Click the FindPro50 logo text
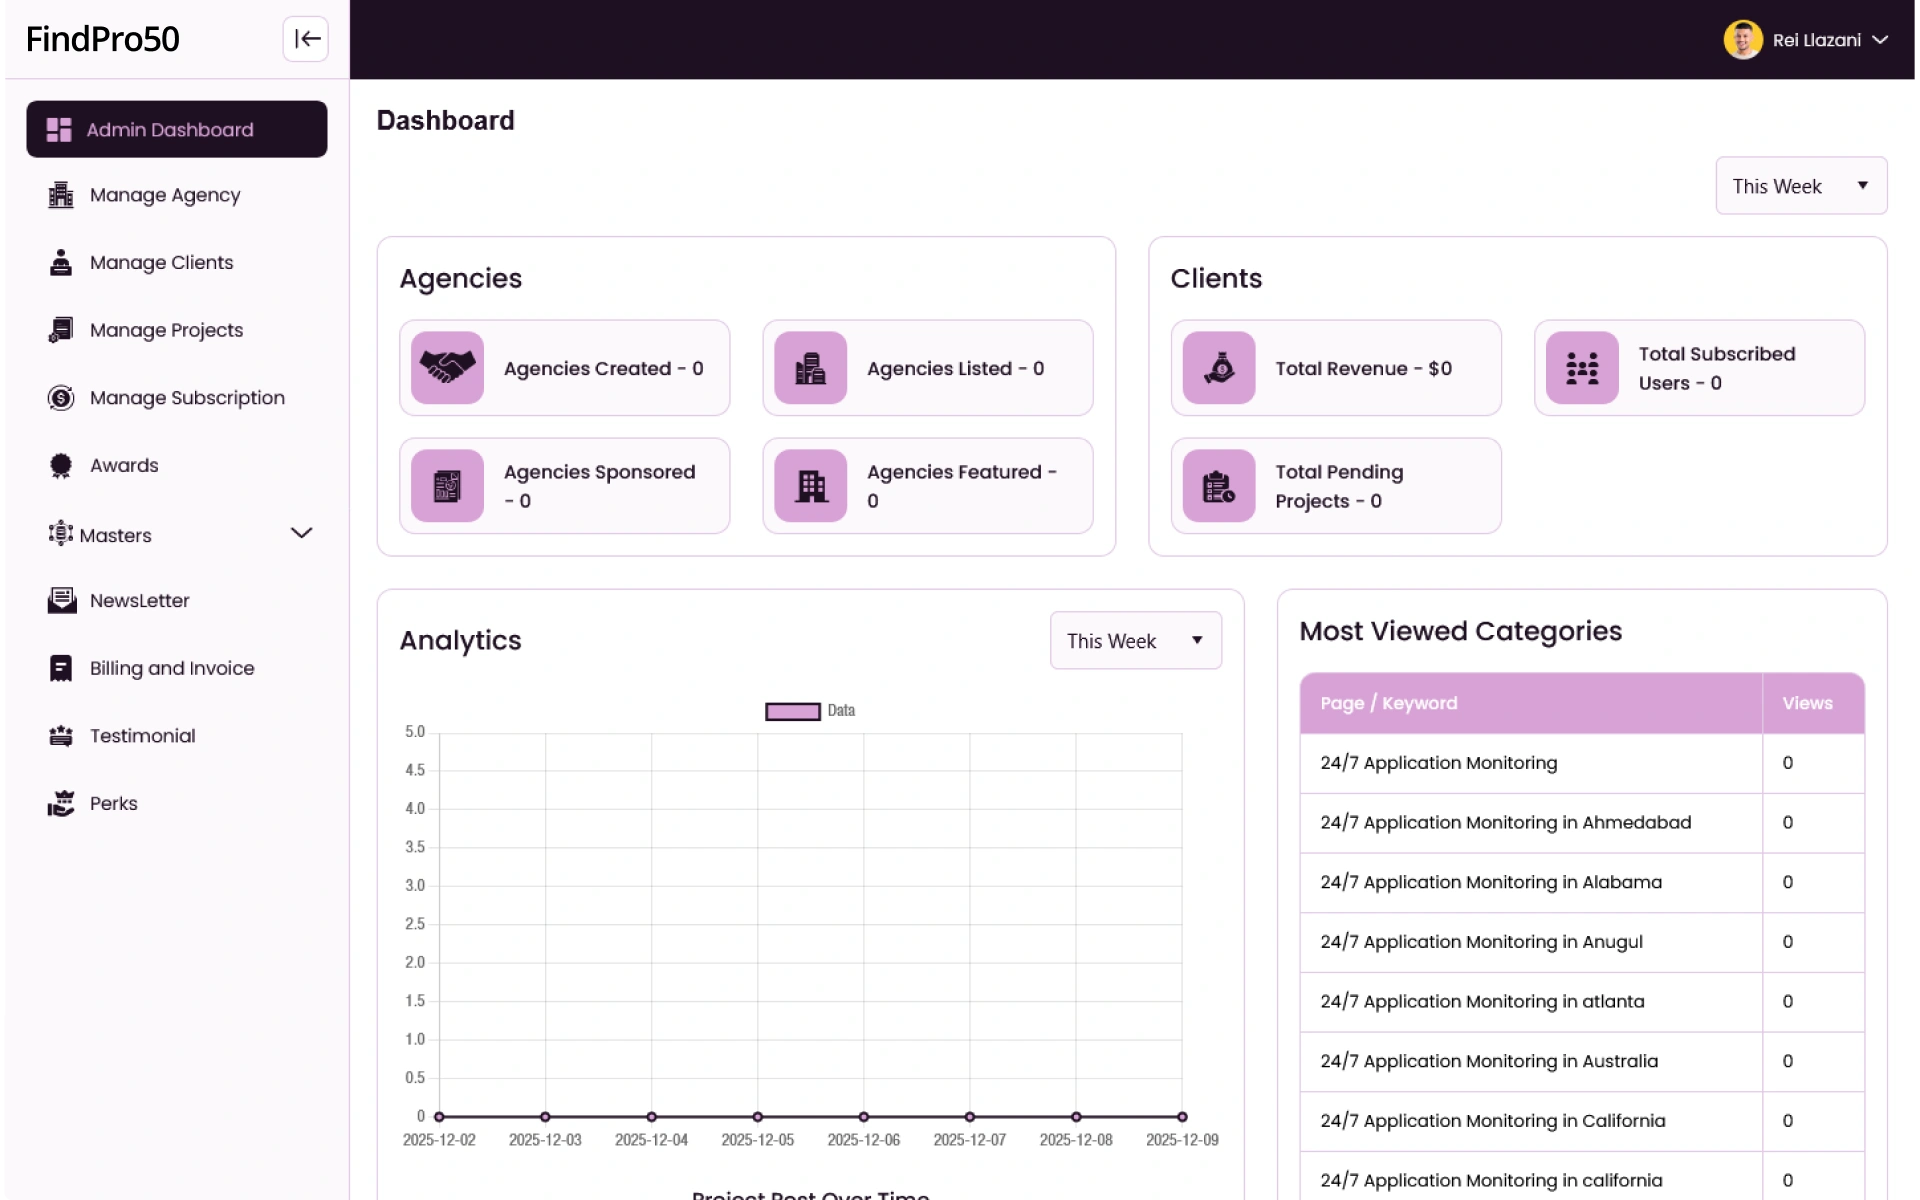The image size is (1920, 1200). (103, 40)
